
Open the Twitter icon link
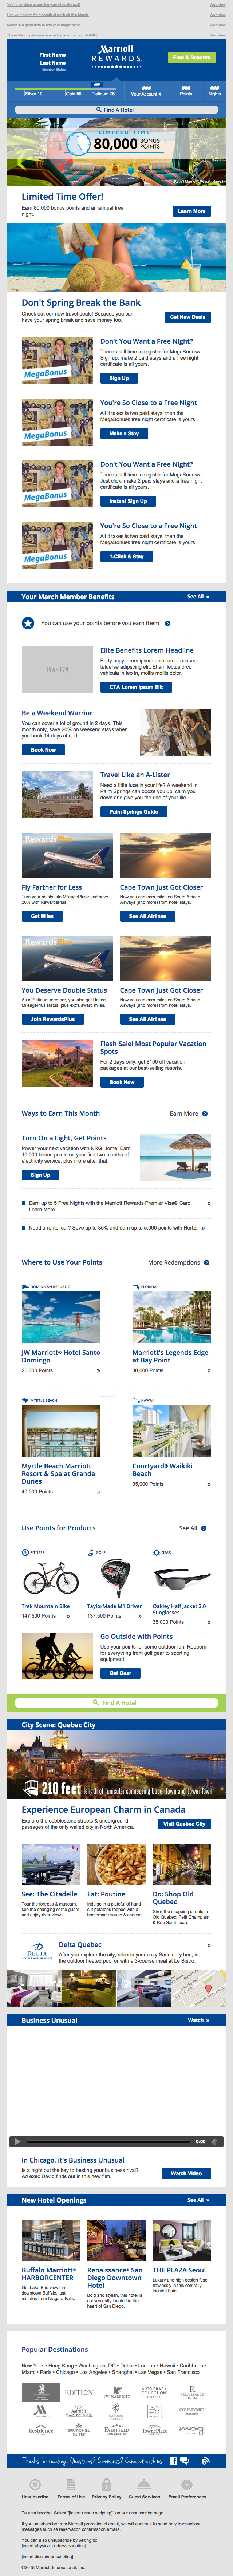[185, 2461]
